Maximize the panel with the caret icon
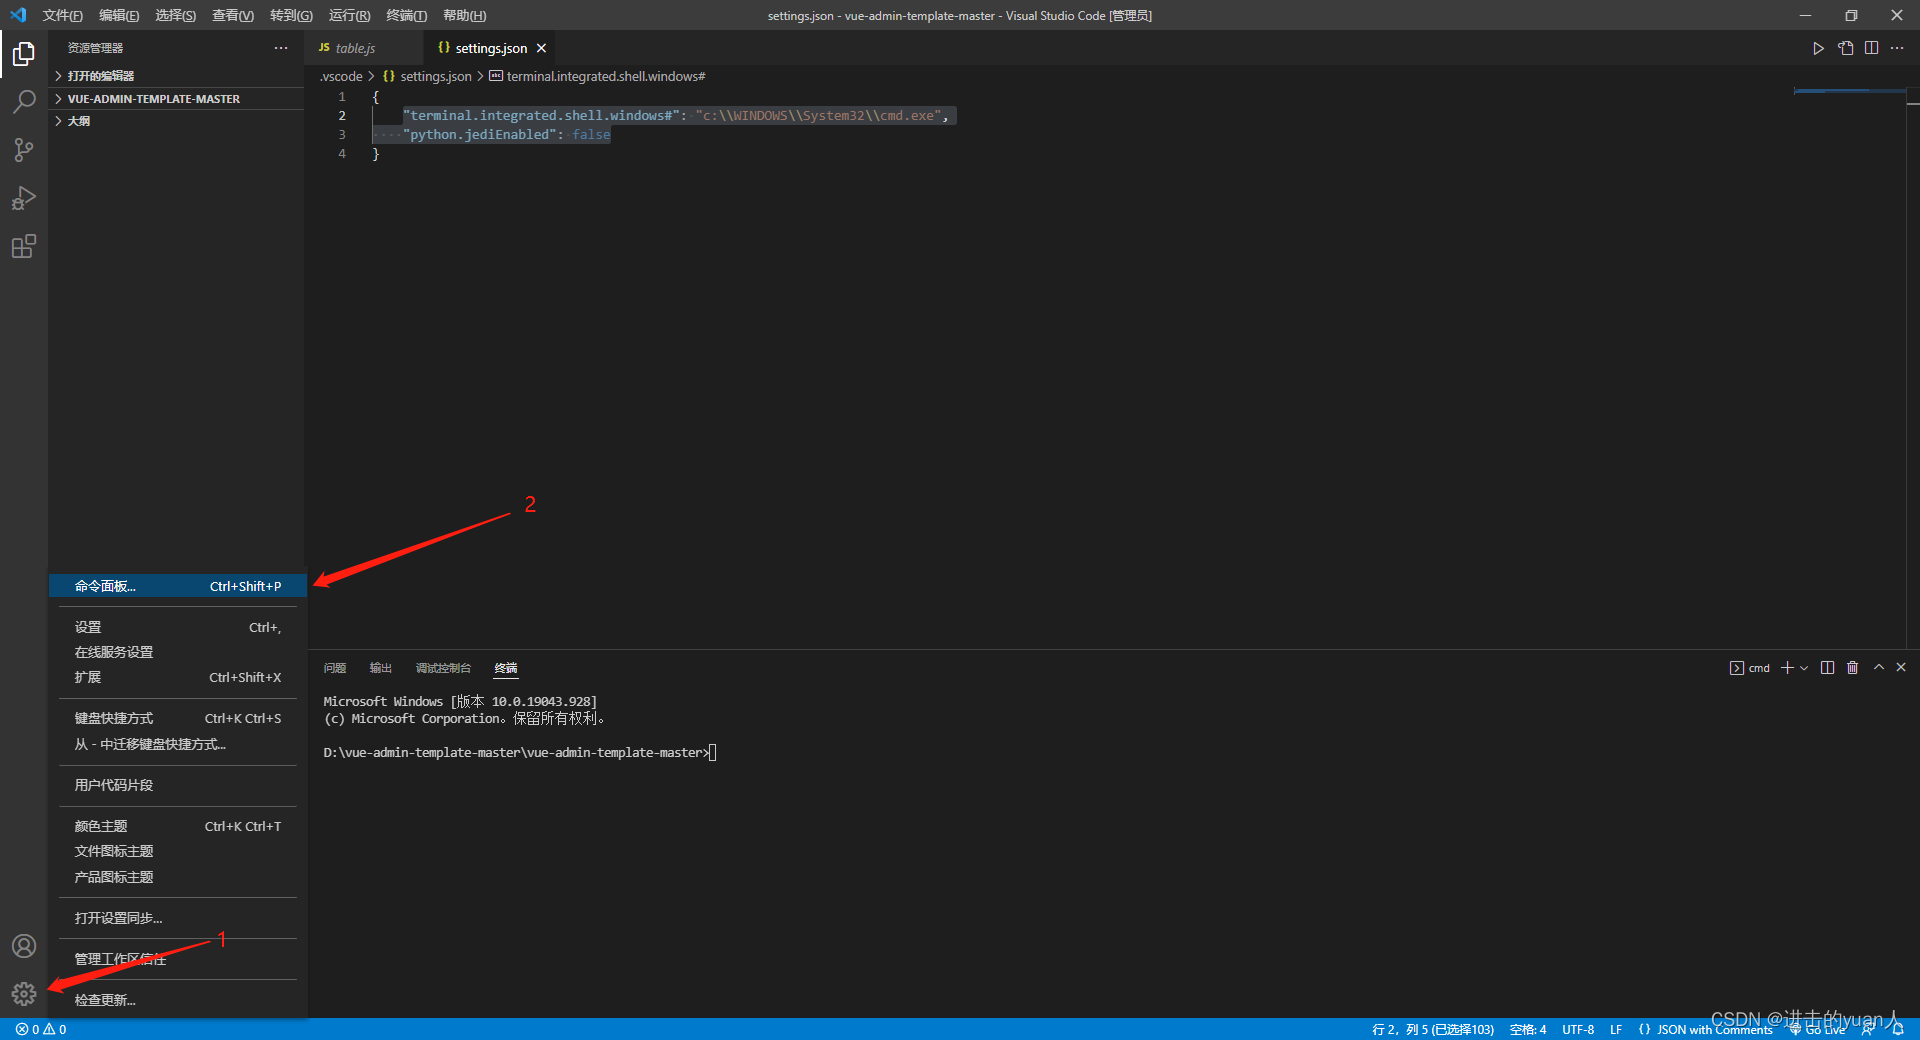The height and width of the screenshot is (1040, 1920). pos(1879,668)
